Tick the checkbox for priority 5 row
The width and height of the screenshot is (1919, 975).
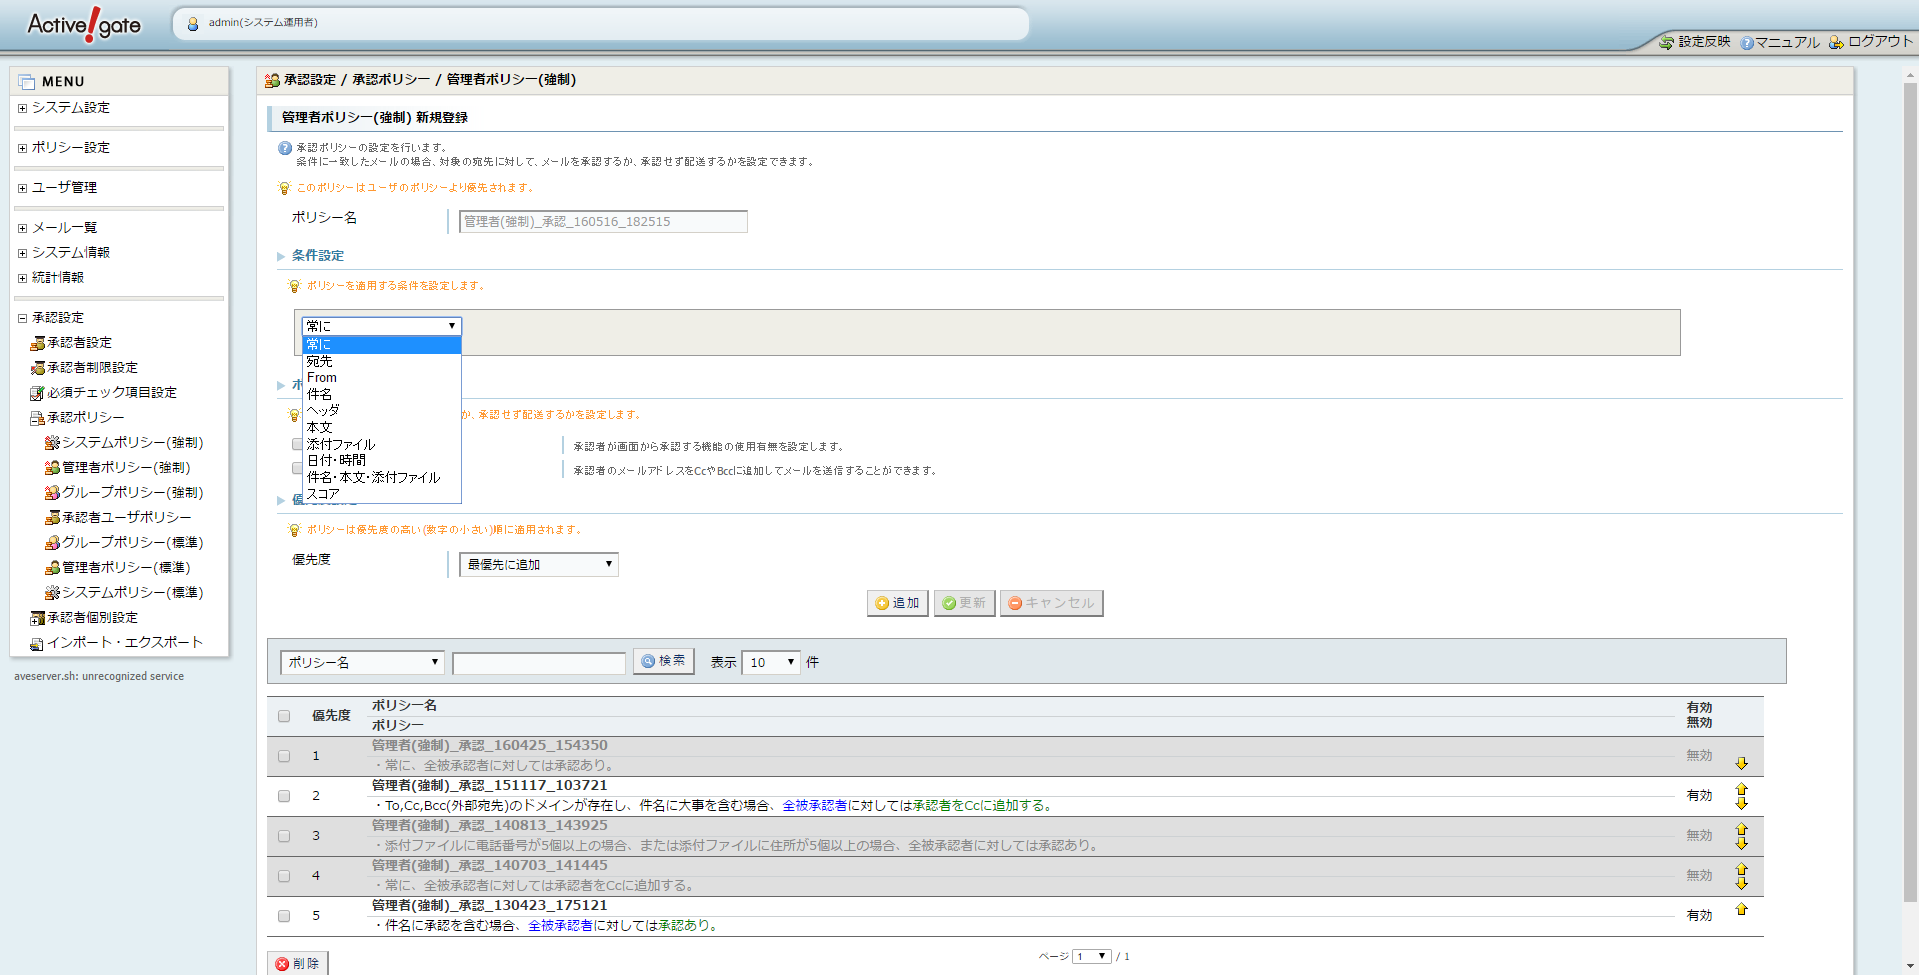click(x=284, y=916)
